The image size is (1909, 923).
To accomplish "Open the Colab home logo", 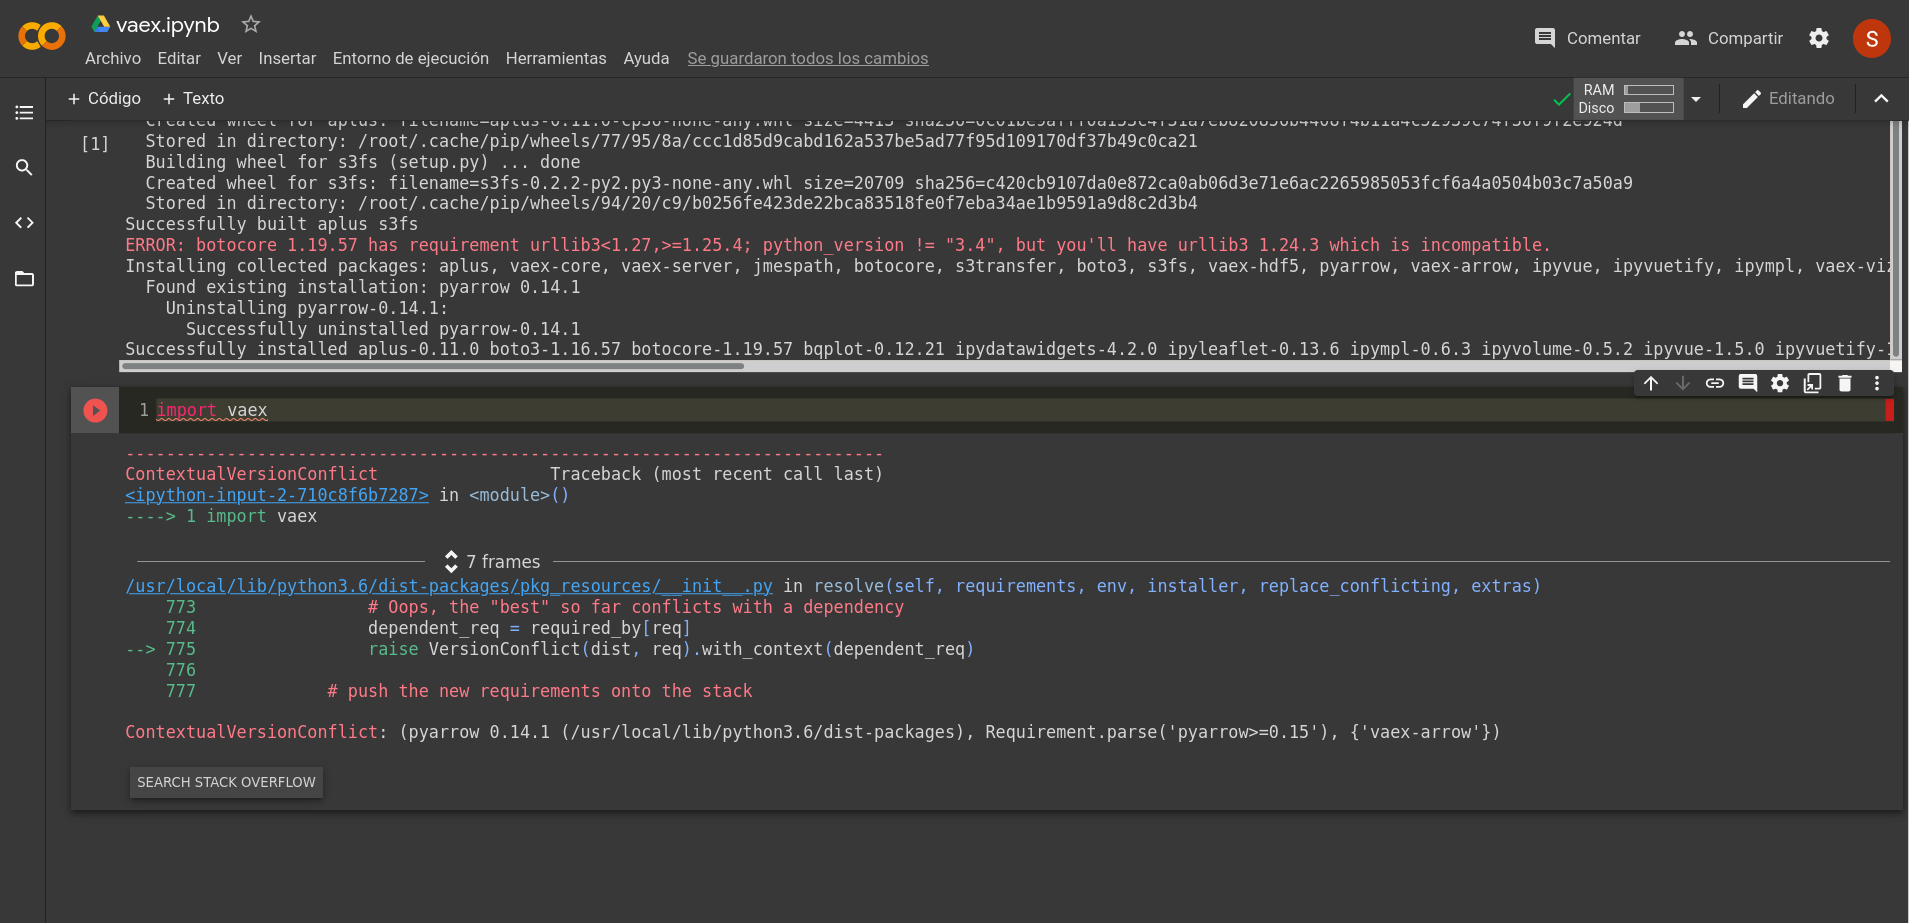I will click(42, 37).
